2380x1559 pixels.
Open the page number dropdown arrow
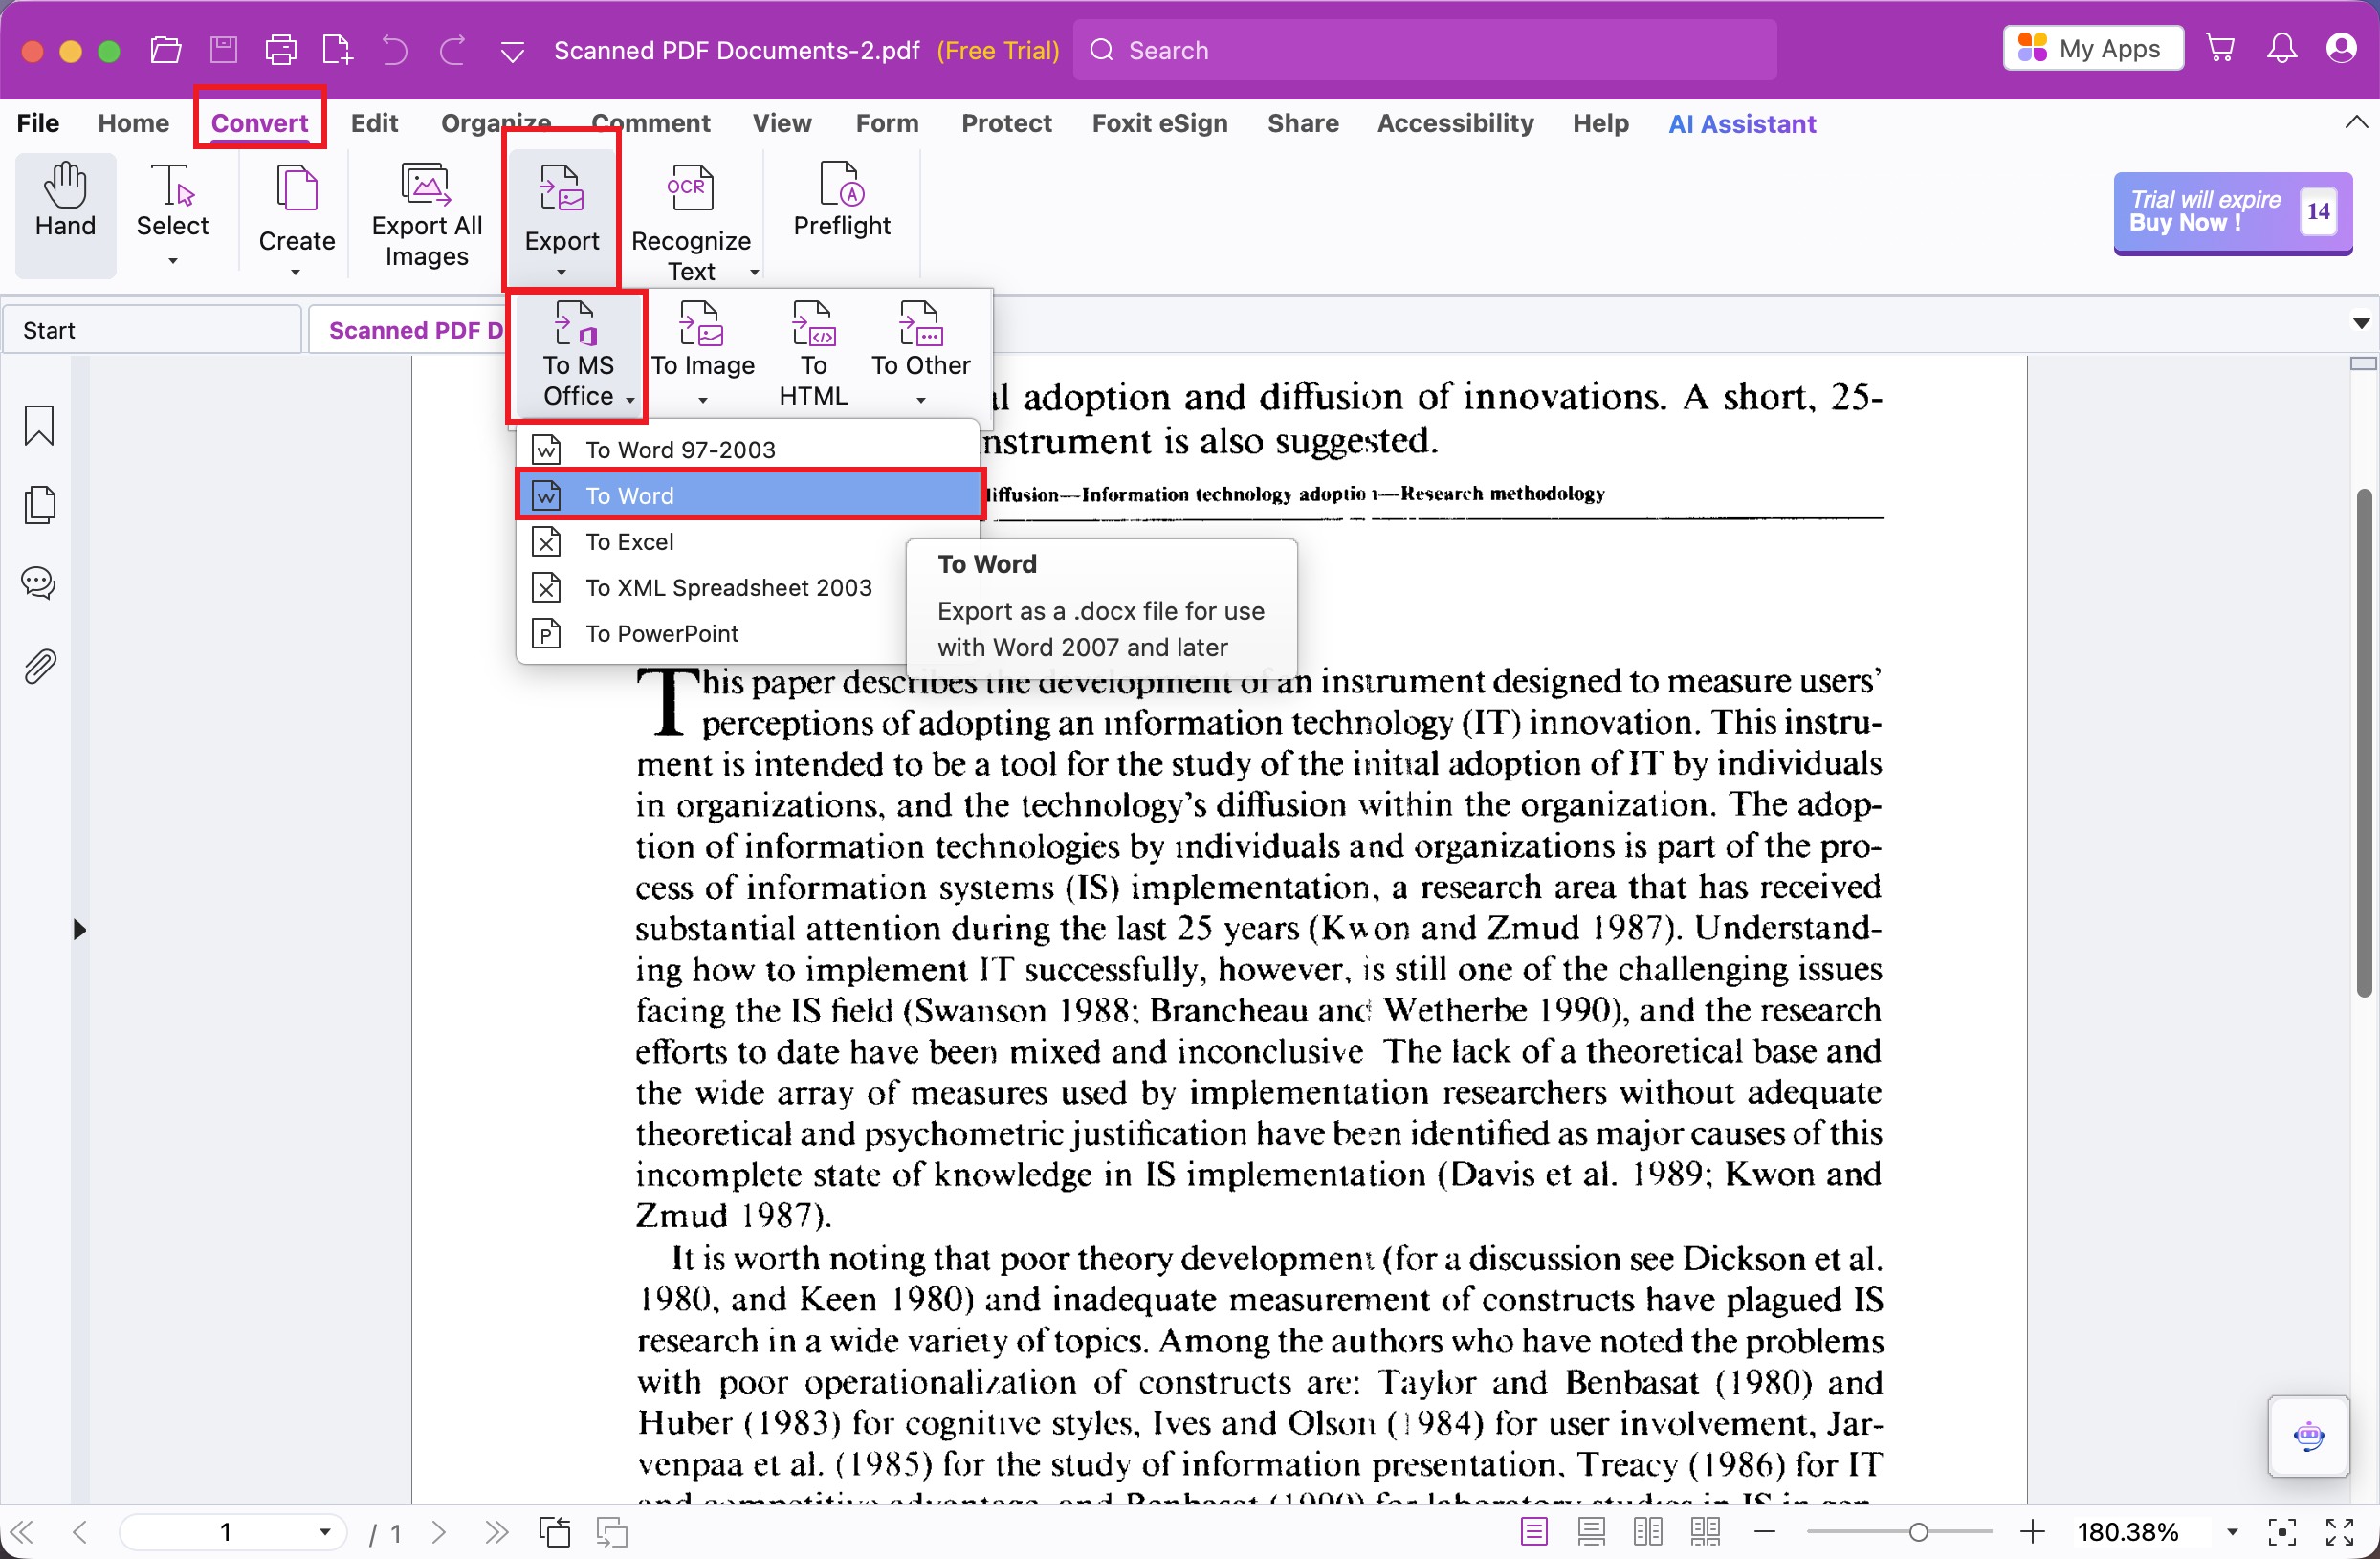point(324,1531)
